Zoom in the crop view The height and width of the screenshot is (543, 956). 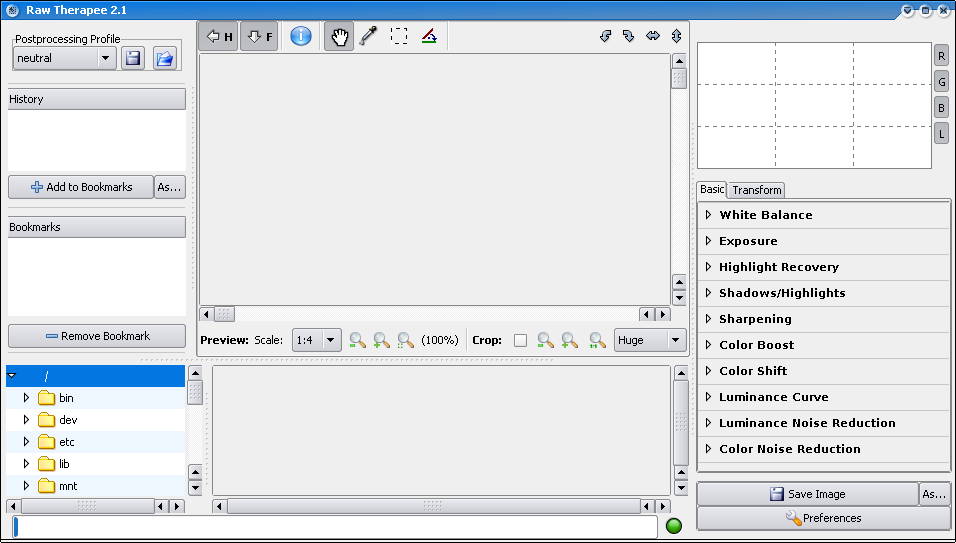pyautogui.click(x=570, y=340)
